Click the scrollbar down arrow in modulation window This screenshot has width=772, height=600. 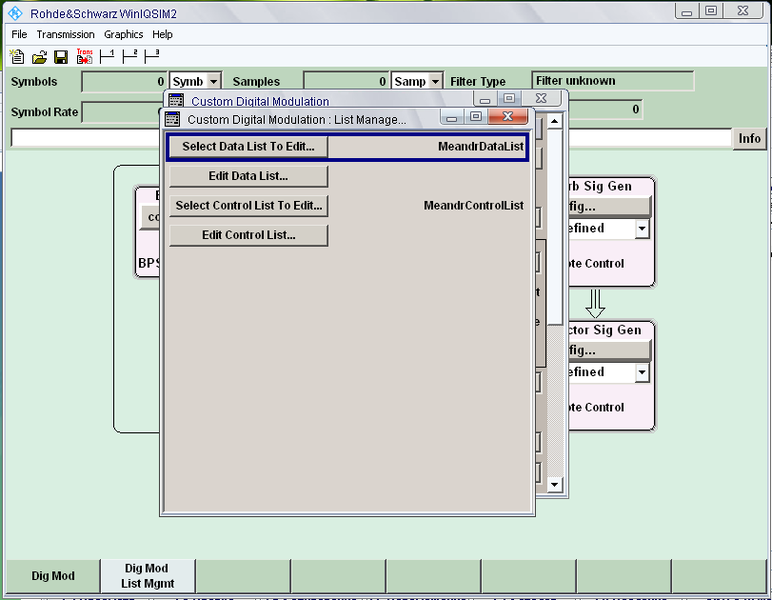pos(556,484)
